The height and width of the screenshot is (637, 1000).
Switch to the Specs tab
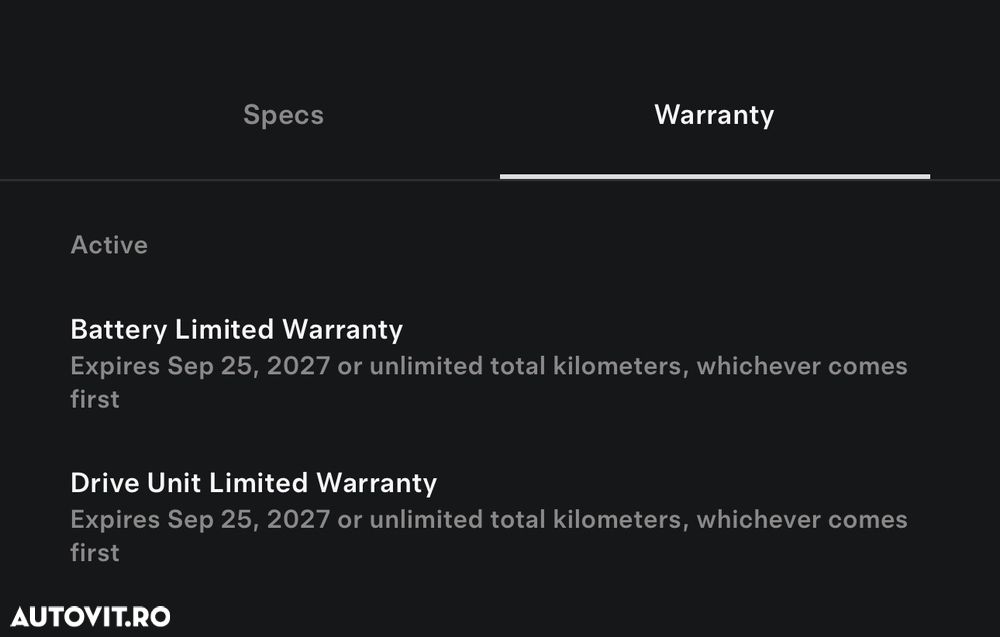283,115
